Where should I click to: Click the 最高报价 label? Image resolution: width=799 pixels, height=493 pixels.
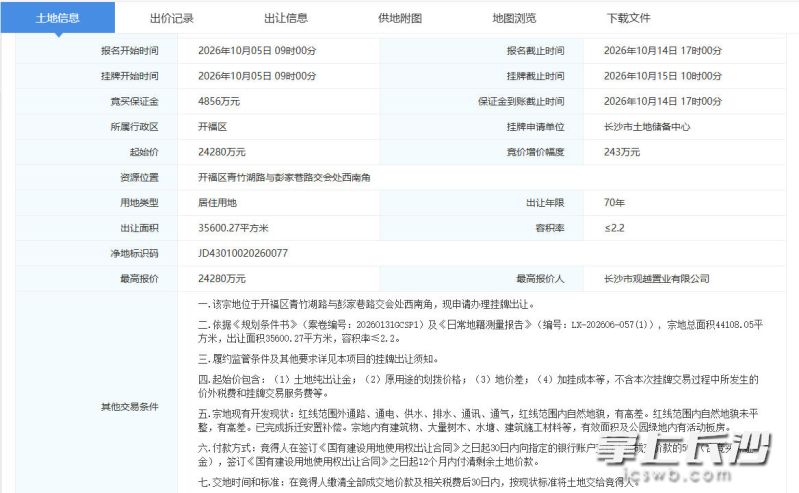[139, 279]
